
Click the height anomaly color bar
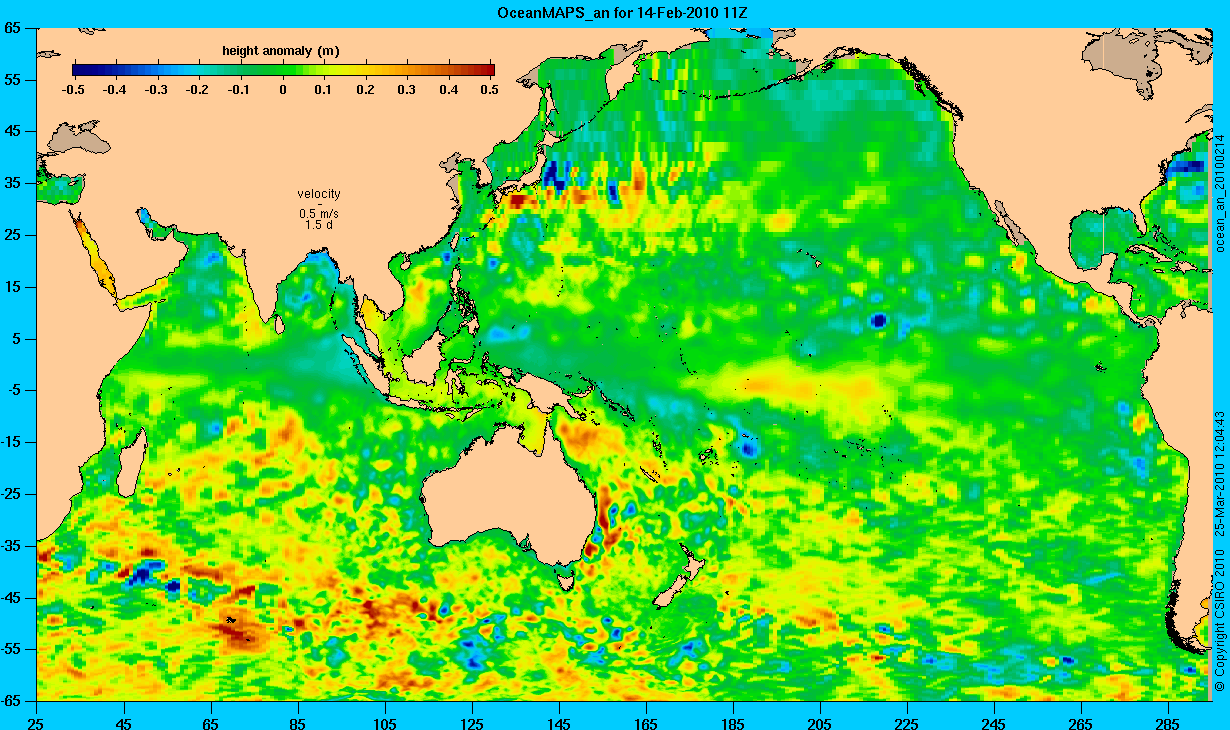click(x=284, y=70)
